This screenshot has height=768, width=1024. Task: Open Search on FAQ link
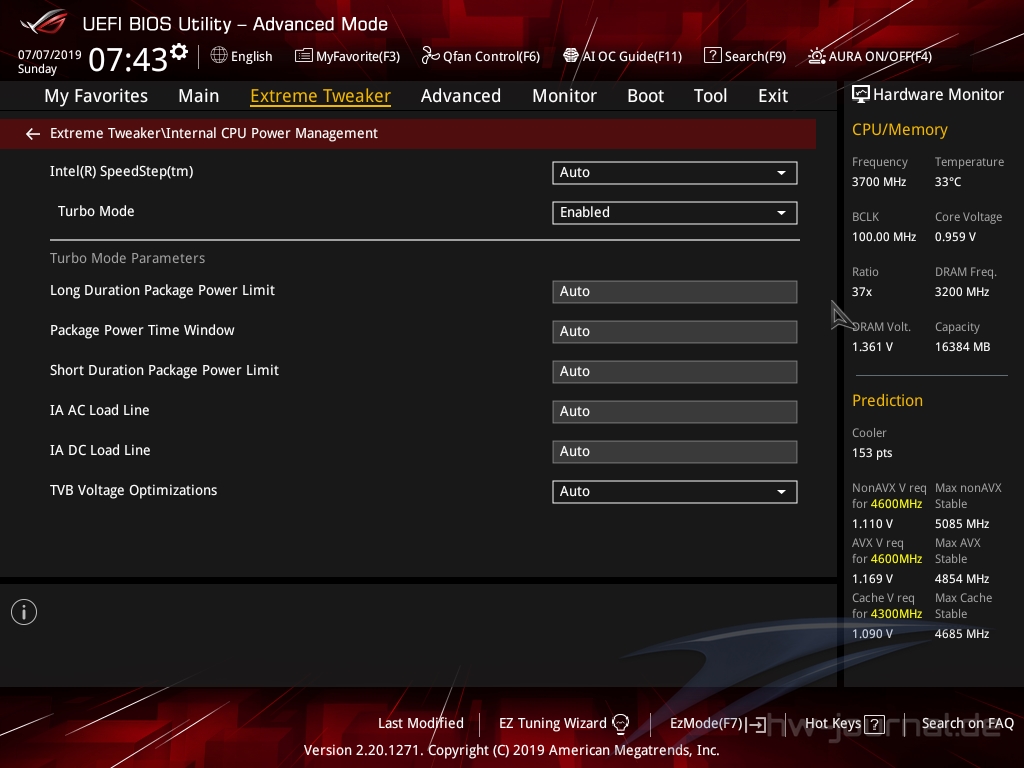pyautogui.click(x=967, y=723)
